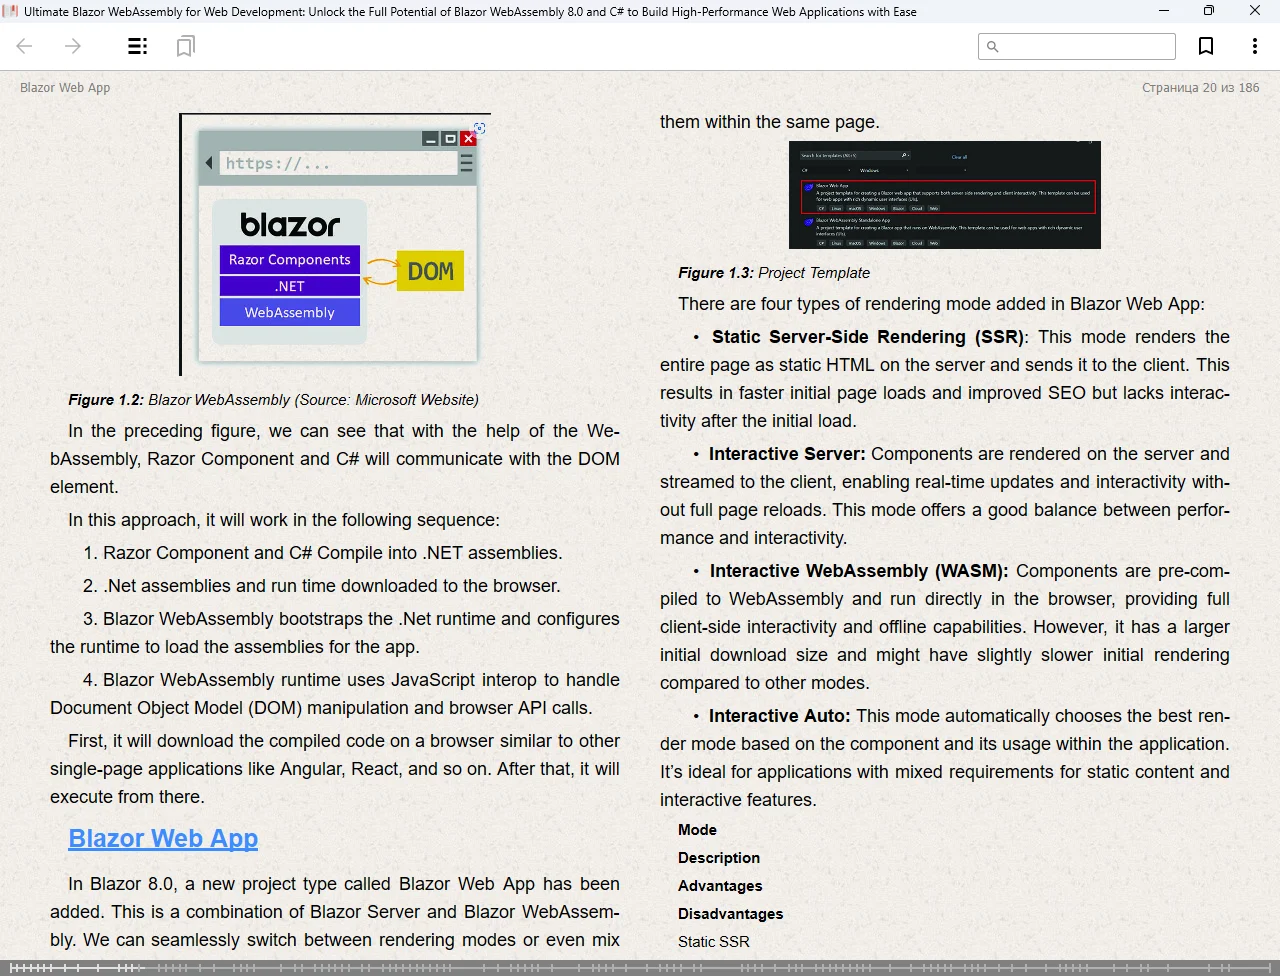Open the three-dot options menu
This screenshot has height=976, width=1280.
click(1254, 46)
